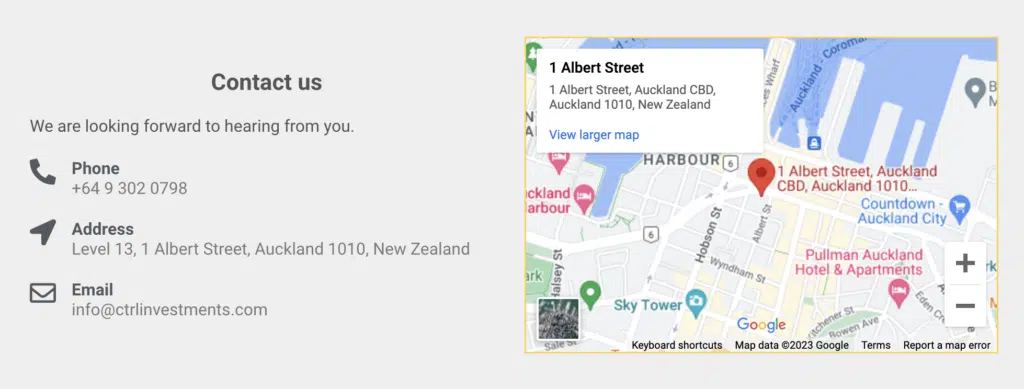
Task: Click the Countdown shopping cart icon
Action: click(x=960, y=207)
